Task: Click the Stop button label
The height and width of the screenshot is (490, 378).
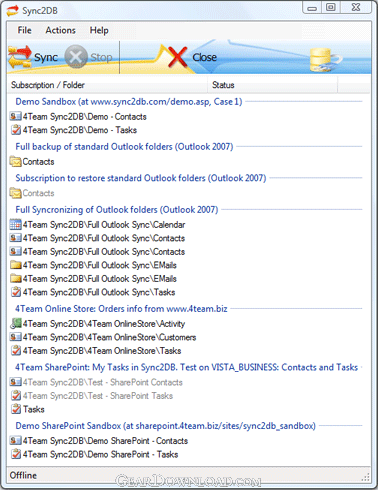Action: pyautogui.click(x=101, y=57)
